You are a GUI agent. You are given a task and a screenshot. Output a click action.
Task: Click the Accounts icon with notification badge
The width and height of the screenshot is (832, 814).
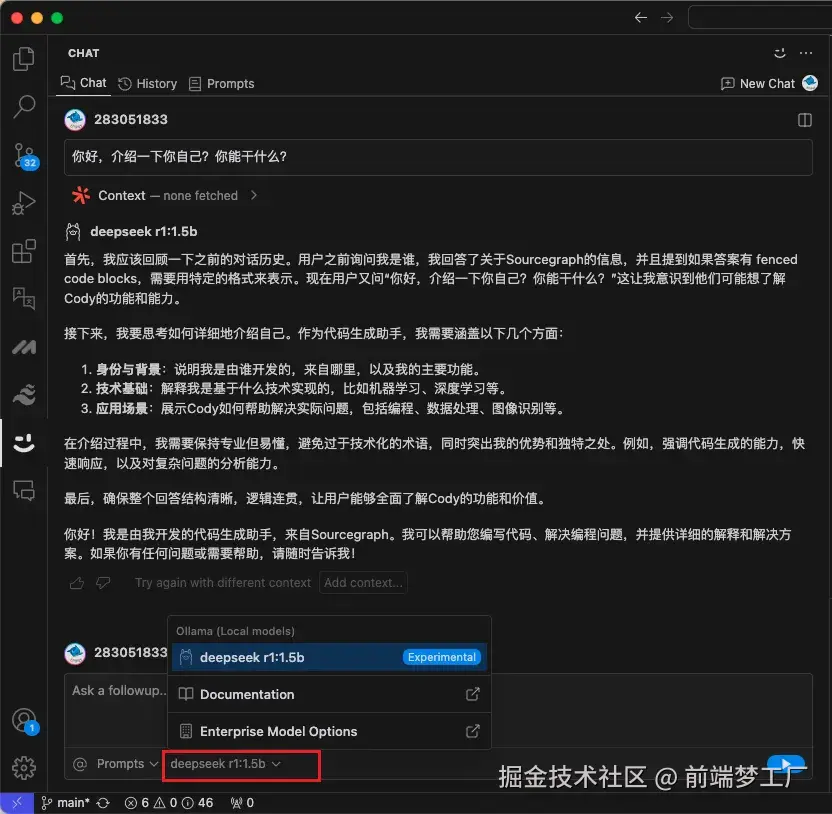click(24, 719)
